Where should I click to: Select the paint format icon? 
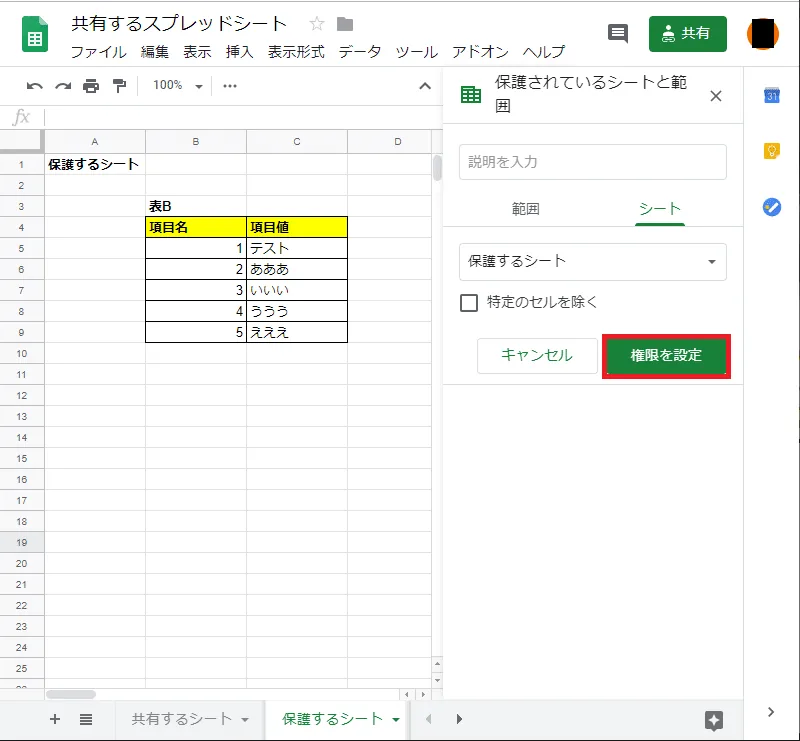point(119,86)
